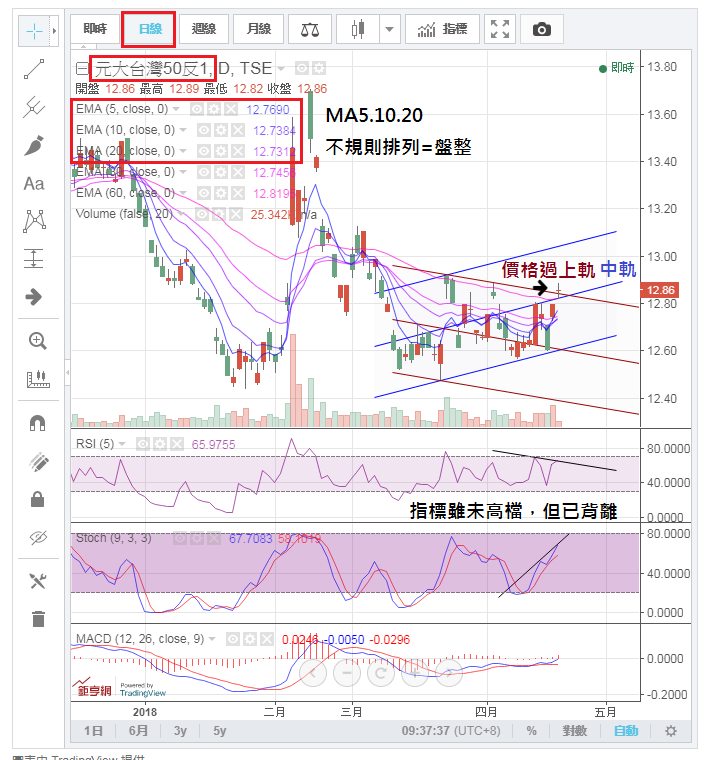This screenshot has height=760, width=712.
Task: Expand the symbol title TSE dropdown
Action: 281,68
